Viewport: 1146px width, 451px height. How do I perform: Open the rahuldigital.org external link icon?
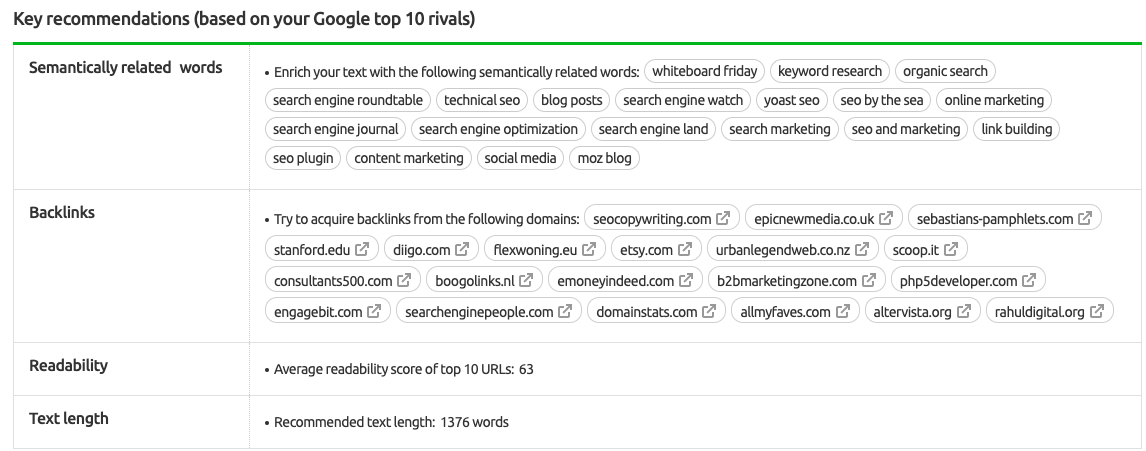click(1097, 311)
